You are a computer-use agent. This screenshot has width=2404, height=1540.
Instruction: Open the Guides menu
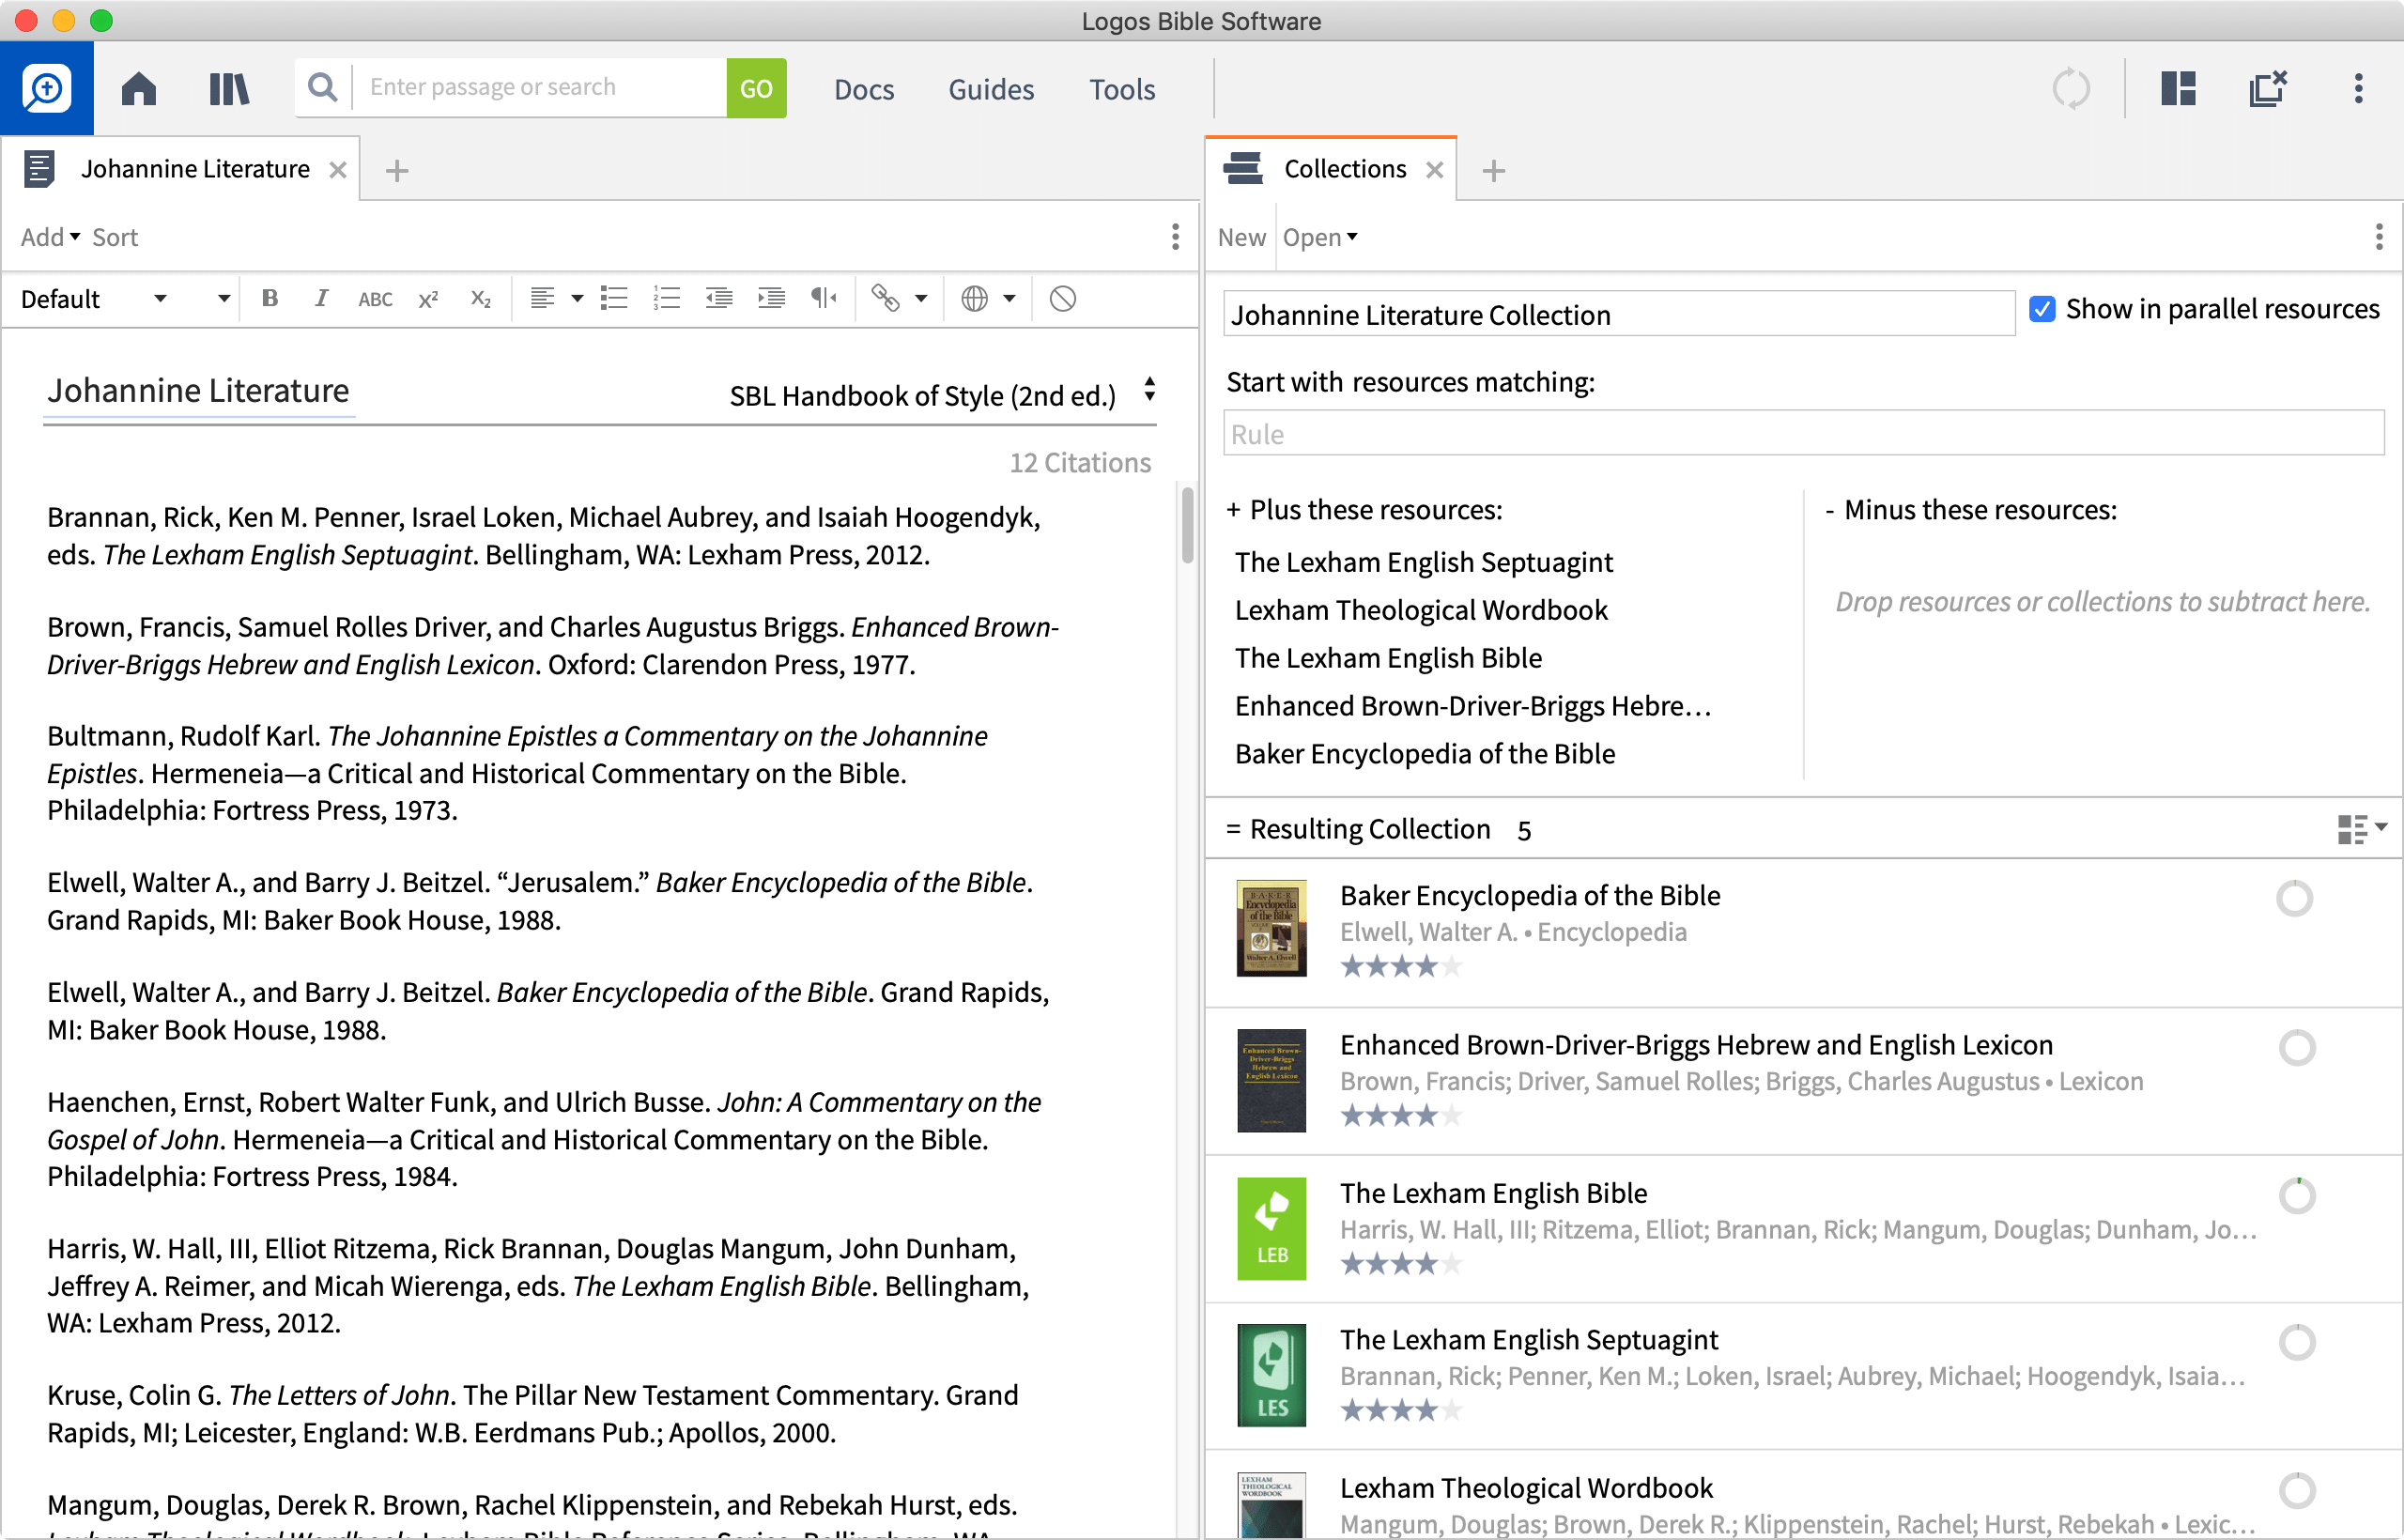click(x=990, y=89)
